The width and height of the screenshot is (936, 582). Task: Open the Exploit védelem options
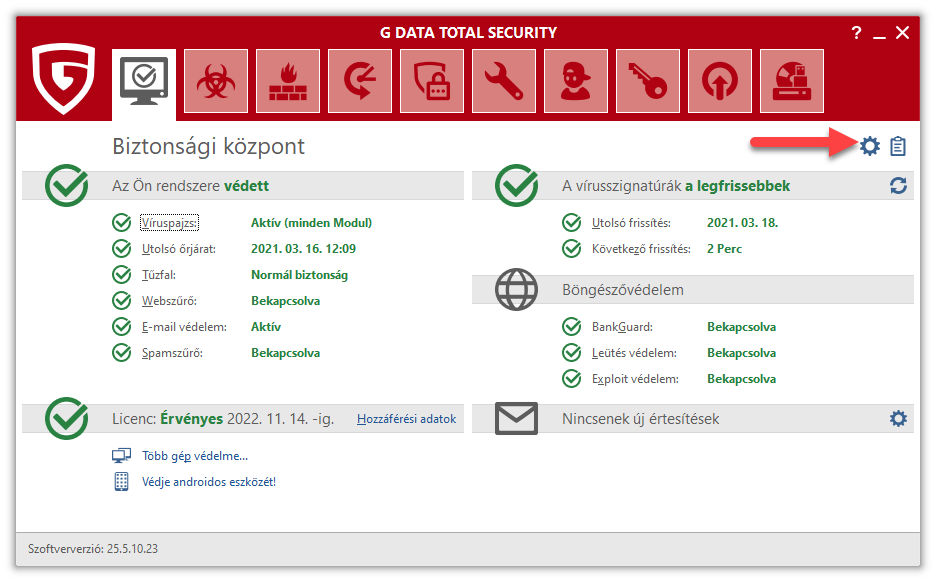tap(635, 379)
